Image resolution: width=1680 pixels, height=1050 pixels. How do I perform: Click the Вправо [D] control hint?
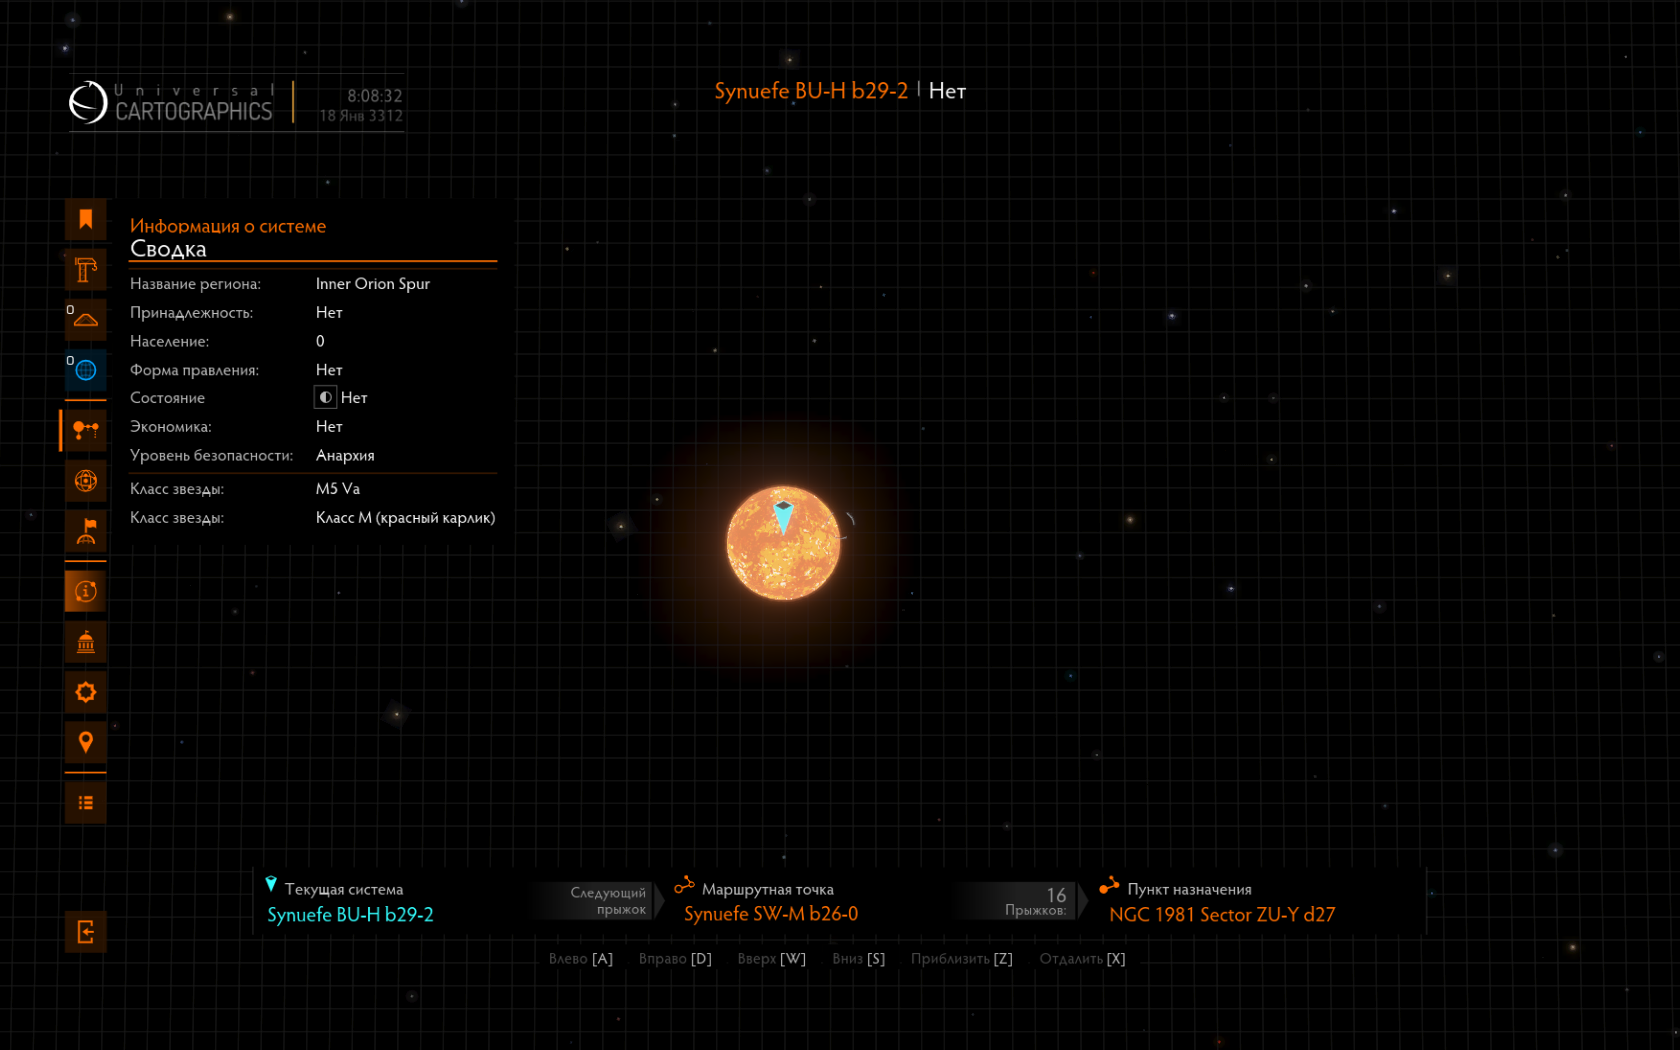click(675, 959)
